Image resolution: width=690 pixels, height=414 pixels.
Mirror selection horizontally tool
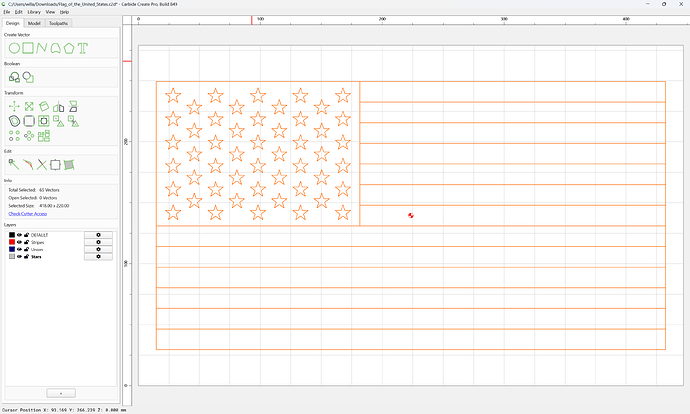pos(59,106)
